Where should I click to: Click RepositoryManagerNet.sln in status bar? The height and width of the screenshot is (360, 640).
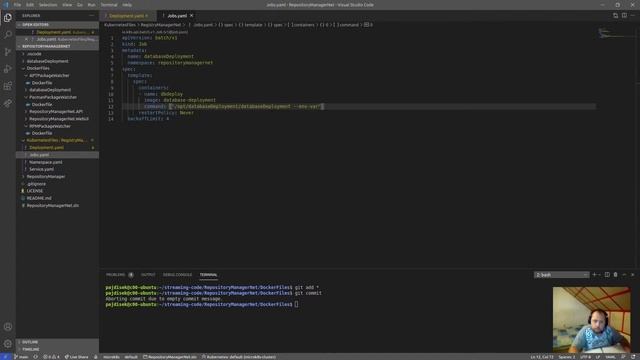tap(169, 357)
